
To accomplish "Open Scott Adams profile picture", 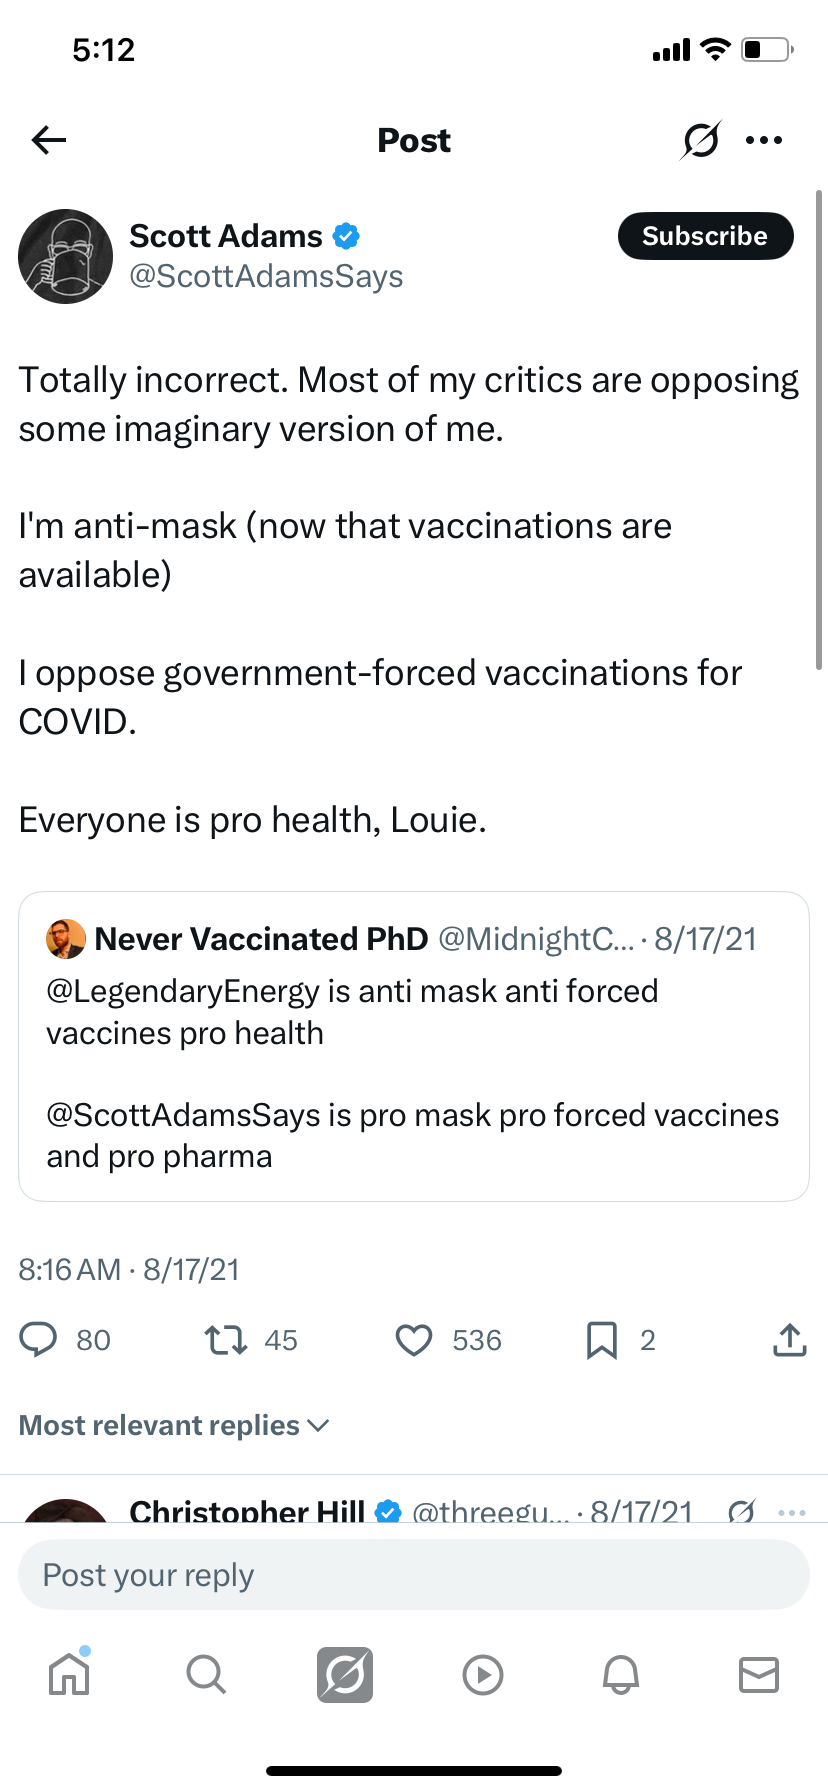I will [66, 256].
